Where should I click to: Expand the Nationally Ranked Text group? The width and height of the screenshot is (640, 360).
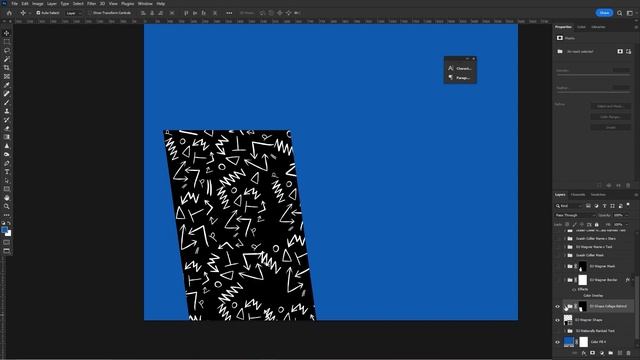[x=565, y=331]
